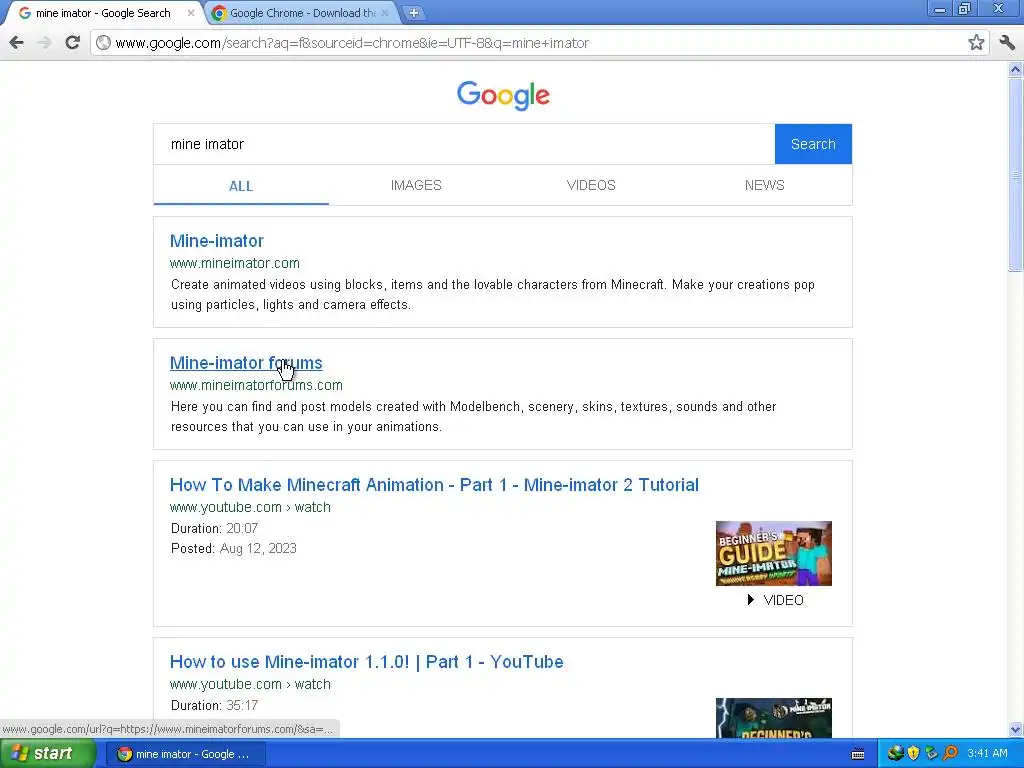Close the mine imator Google Search tab
This screenshot has width=1024, height=768.
coord(191,13)
